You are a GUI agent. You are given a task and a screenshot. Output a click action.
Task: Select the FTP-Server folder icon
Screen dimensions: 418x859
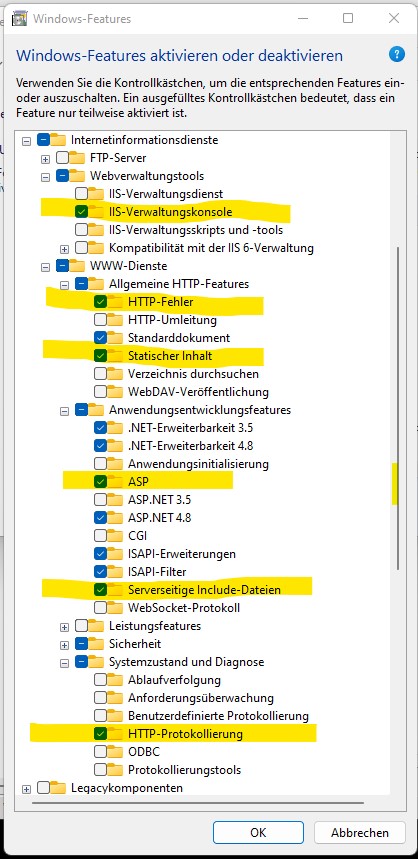click(x=78, y=158)
